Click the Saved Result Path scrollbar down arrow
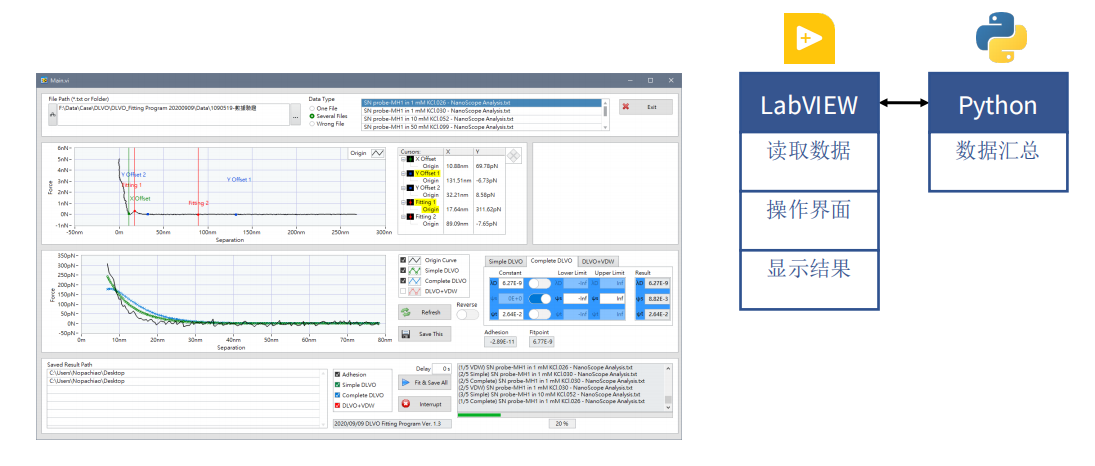 coord(322,423)
